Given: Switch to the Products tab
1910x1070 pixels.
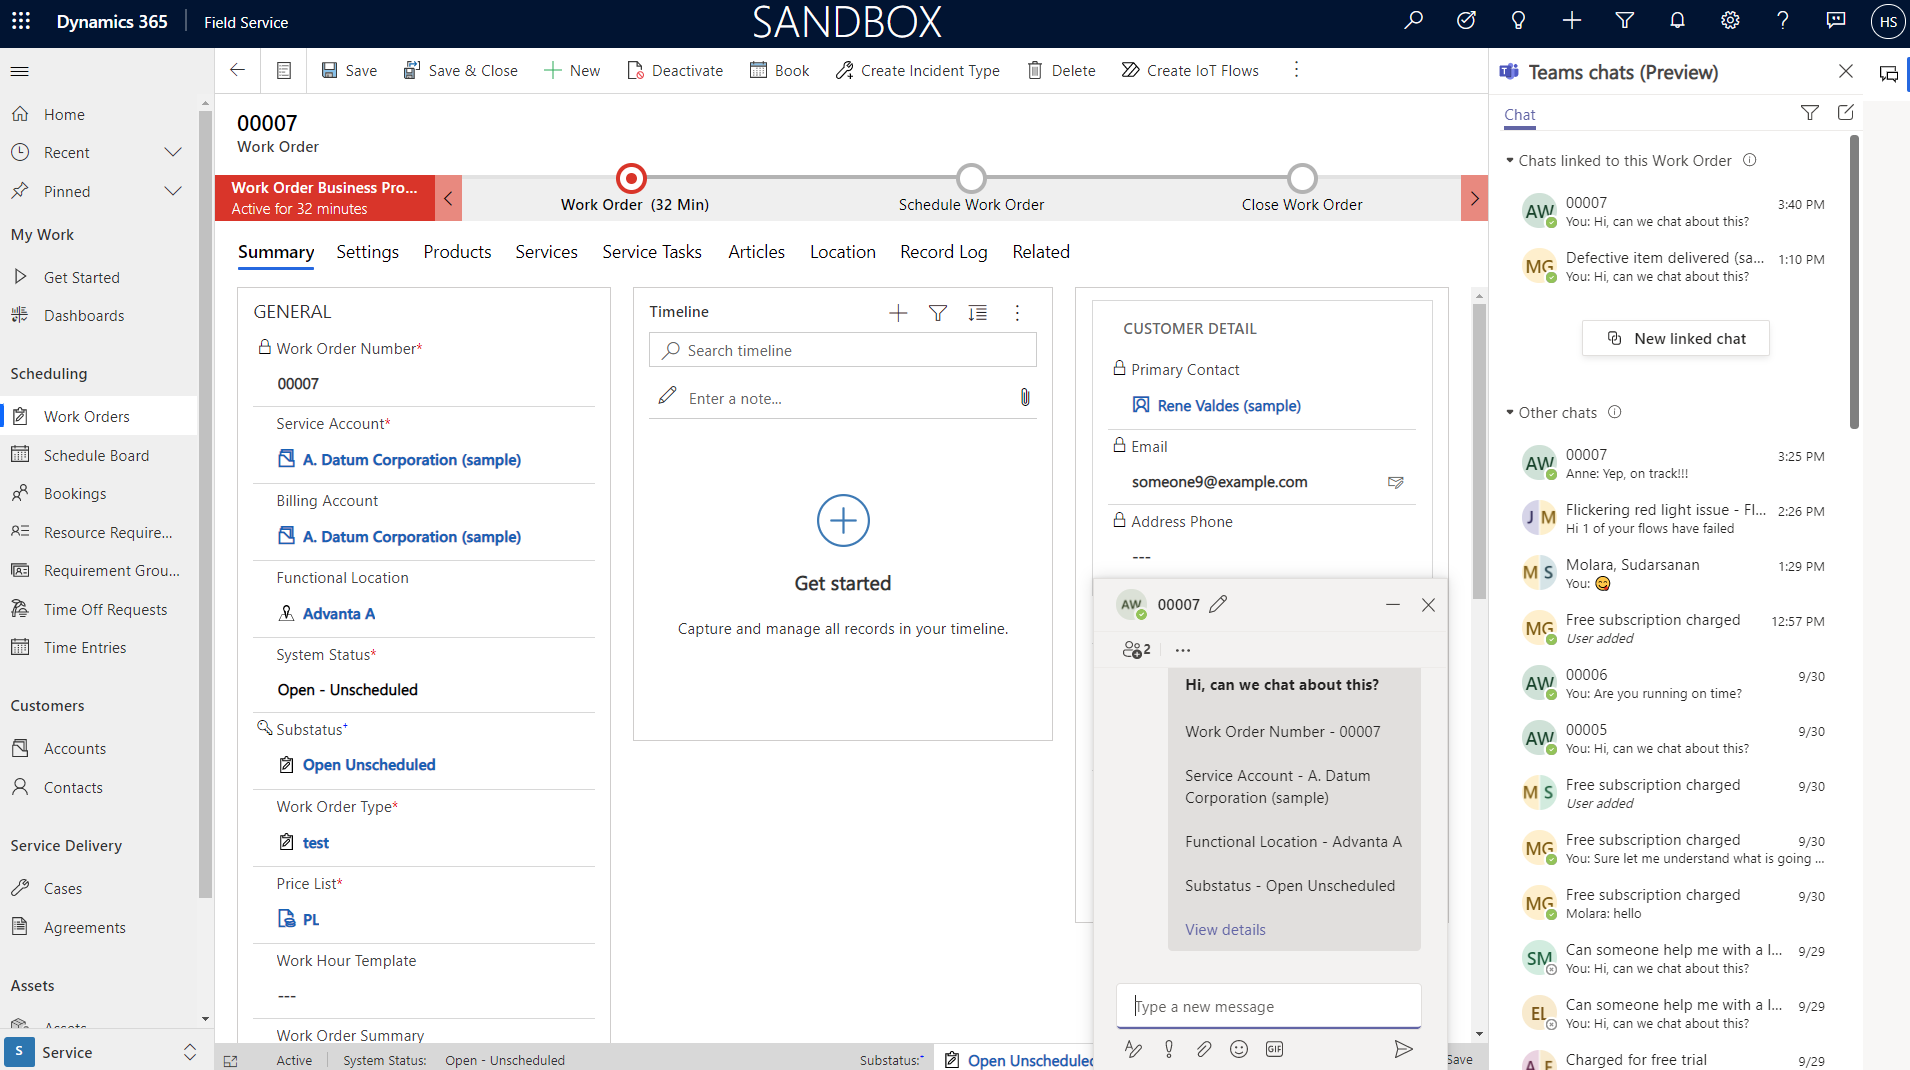Looking at the screenshot, I should pos(457,252).
